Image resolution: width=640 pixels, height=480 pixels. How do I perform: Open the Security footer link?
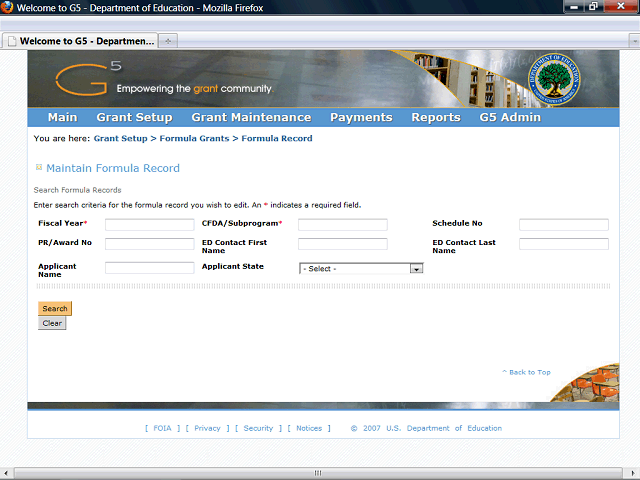click(258, 428)
